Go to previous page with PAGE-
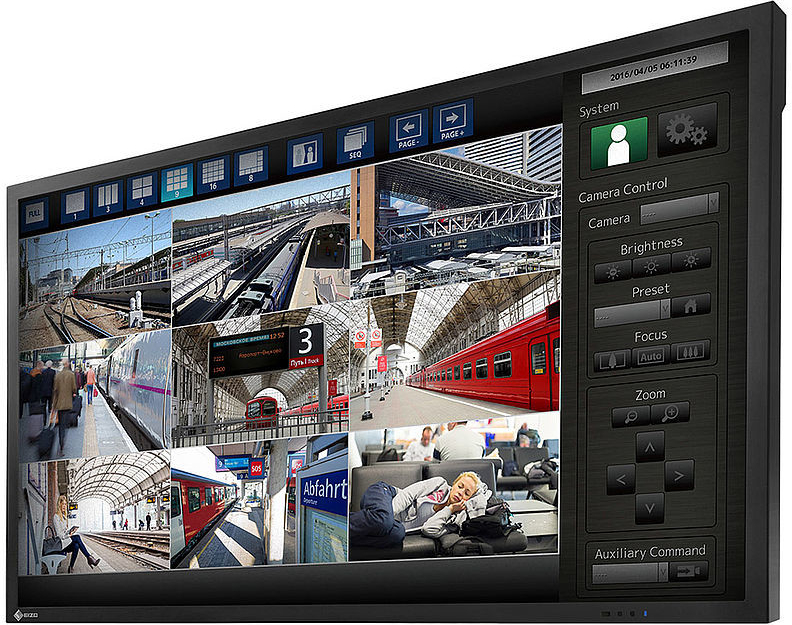Screen dimensions: 792x625 pyautogui.click(x=408, y=128)
